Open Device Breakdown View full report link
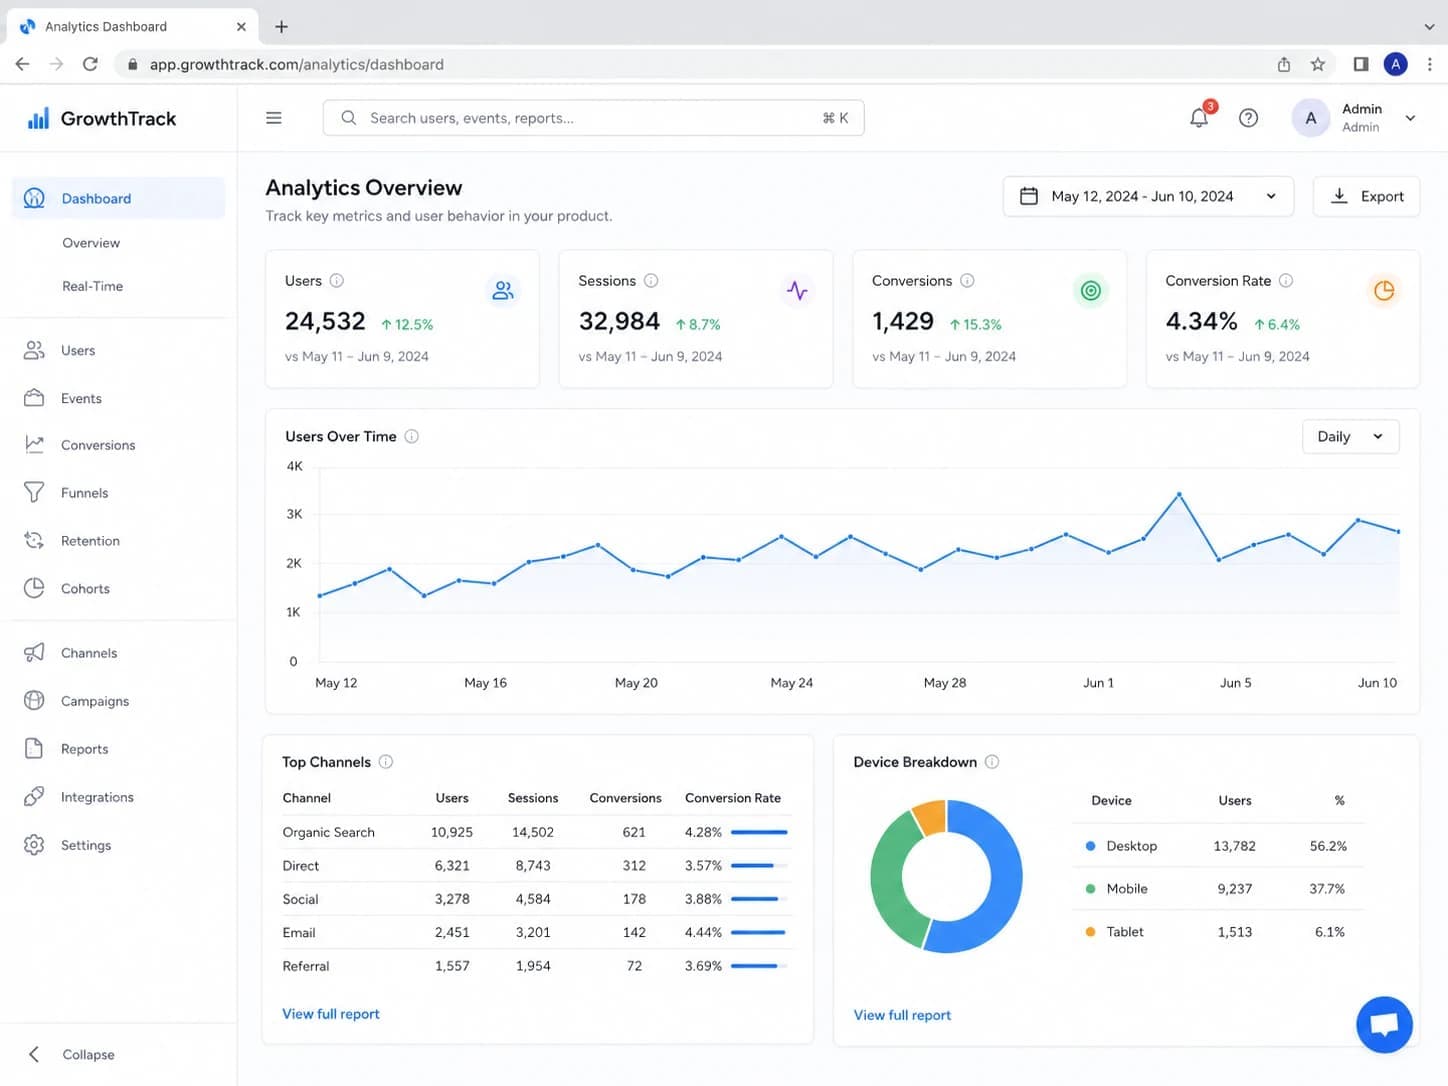This screenshot has height=1086, width=1448. [x=902, y=1015]
